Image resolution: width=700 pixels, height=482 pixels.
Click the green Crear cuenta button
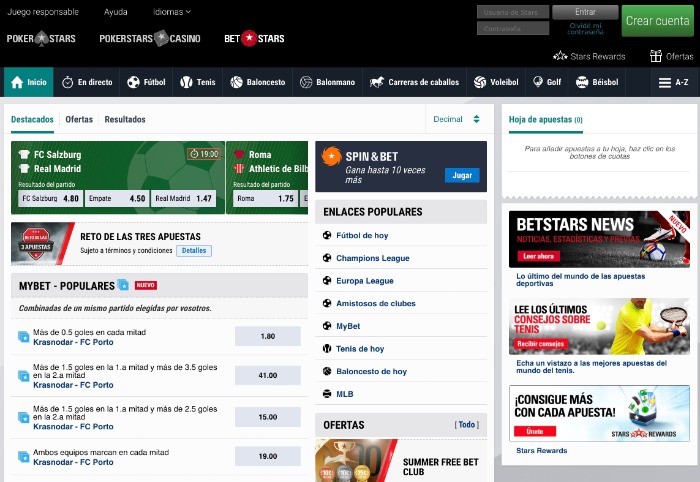[658, 21]
